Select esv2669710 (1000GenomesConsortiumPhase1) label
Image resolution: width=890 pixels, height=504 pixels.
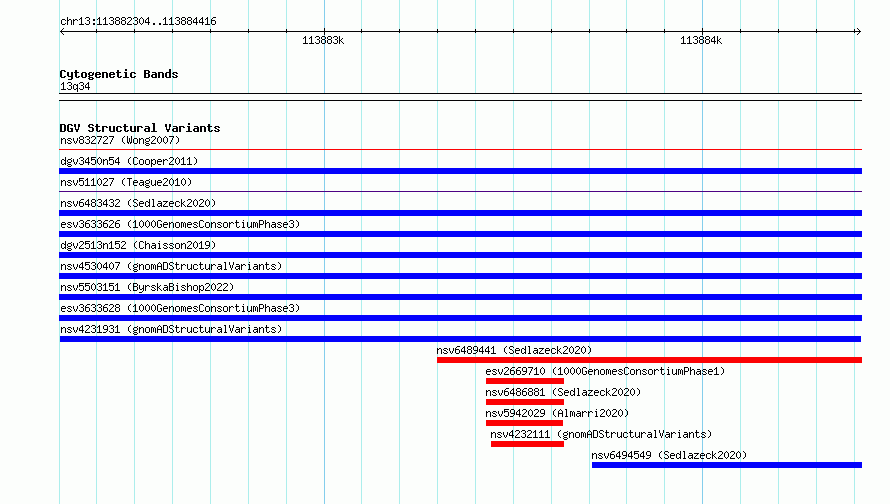(x=605, y=371)
